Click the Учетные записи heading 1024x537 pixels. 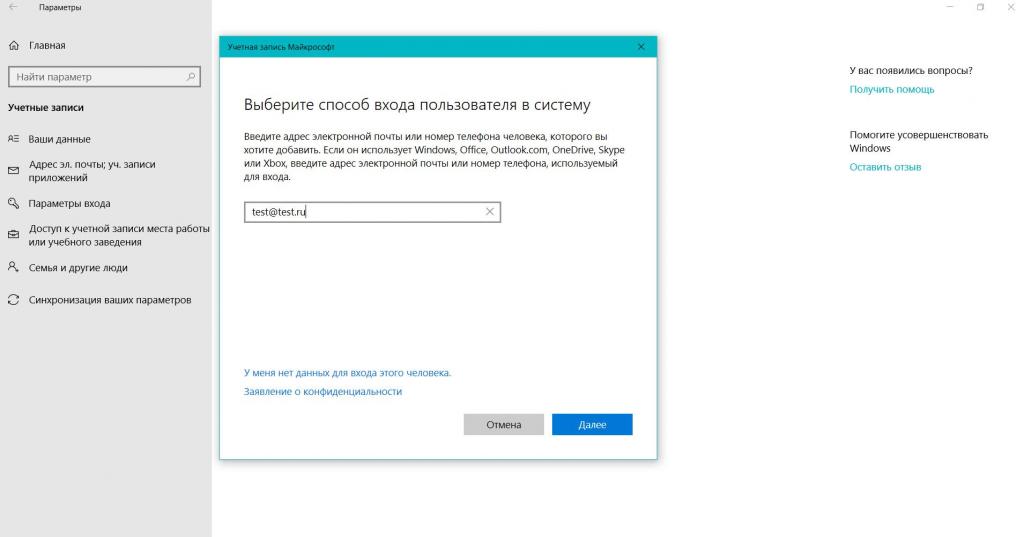click(46, 108)
